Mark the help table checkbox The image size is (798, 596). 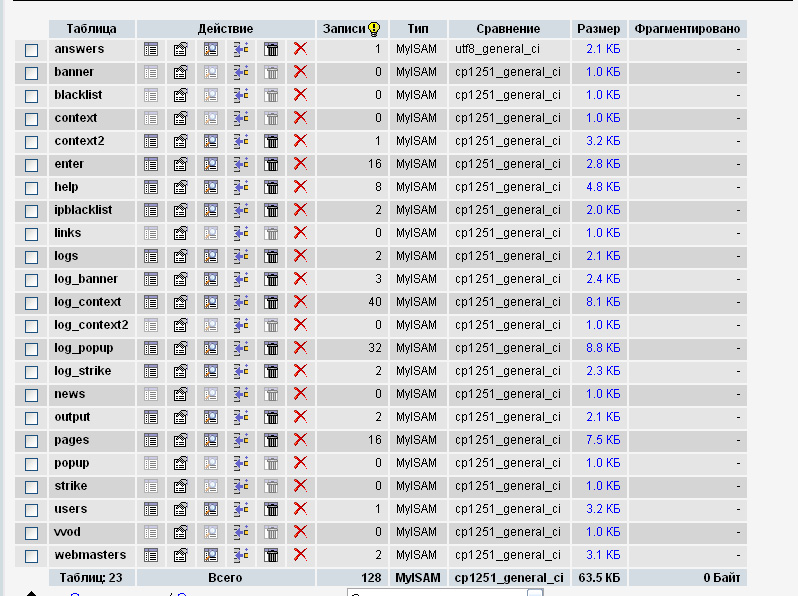pos(32,188)
